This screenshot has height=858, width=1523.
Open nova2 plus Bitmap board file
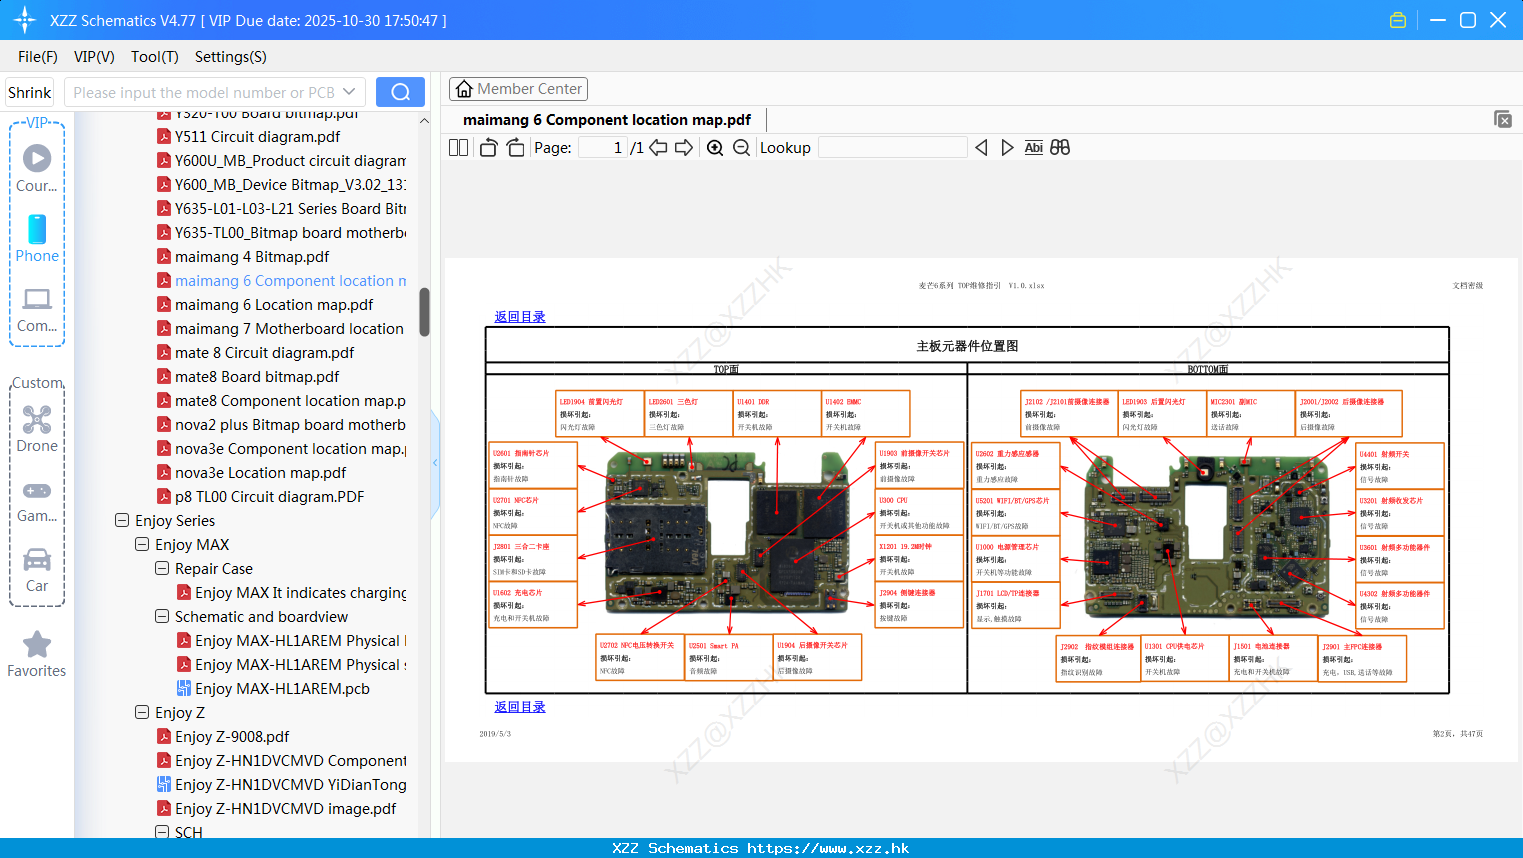pos(281,425)
